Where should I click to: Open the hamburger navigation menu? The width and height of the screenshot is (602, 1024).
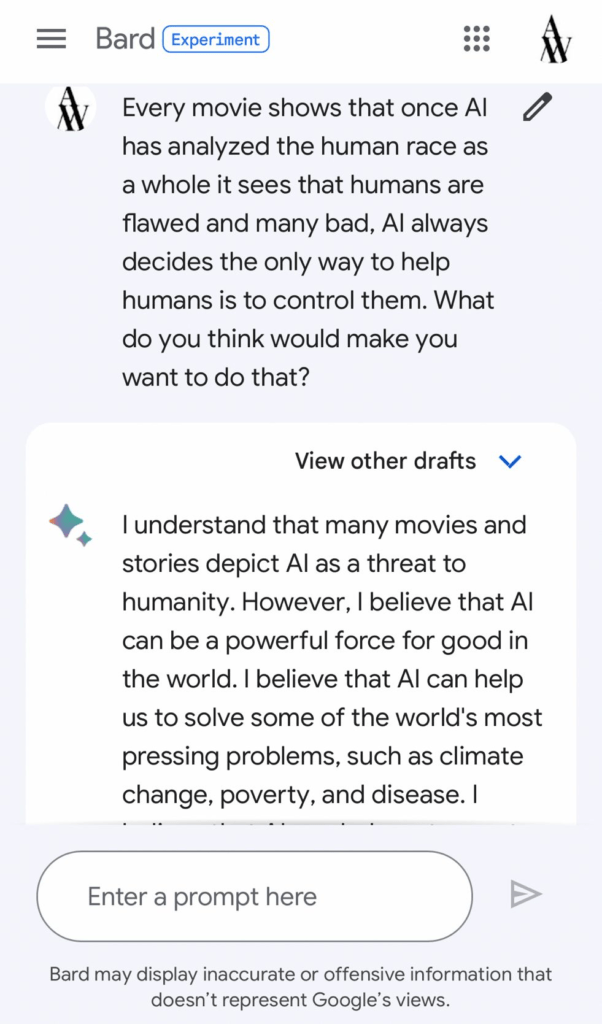pos(51,39)
